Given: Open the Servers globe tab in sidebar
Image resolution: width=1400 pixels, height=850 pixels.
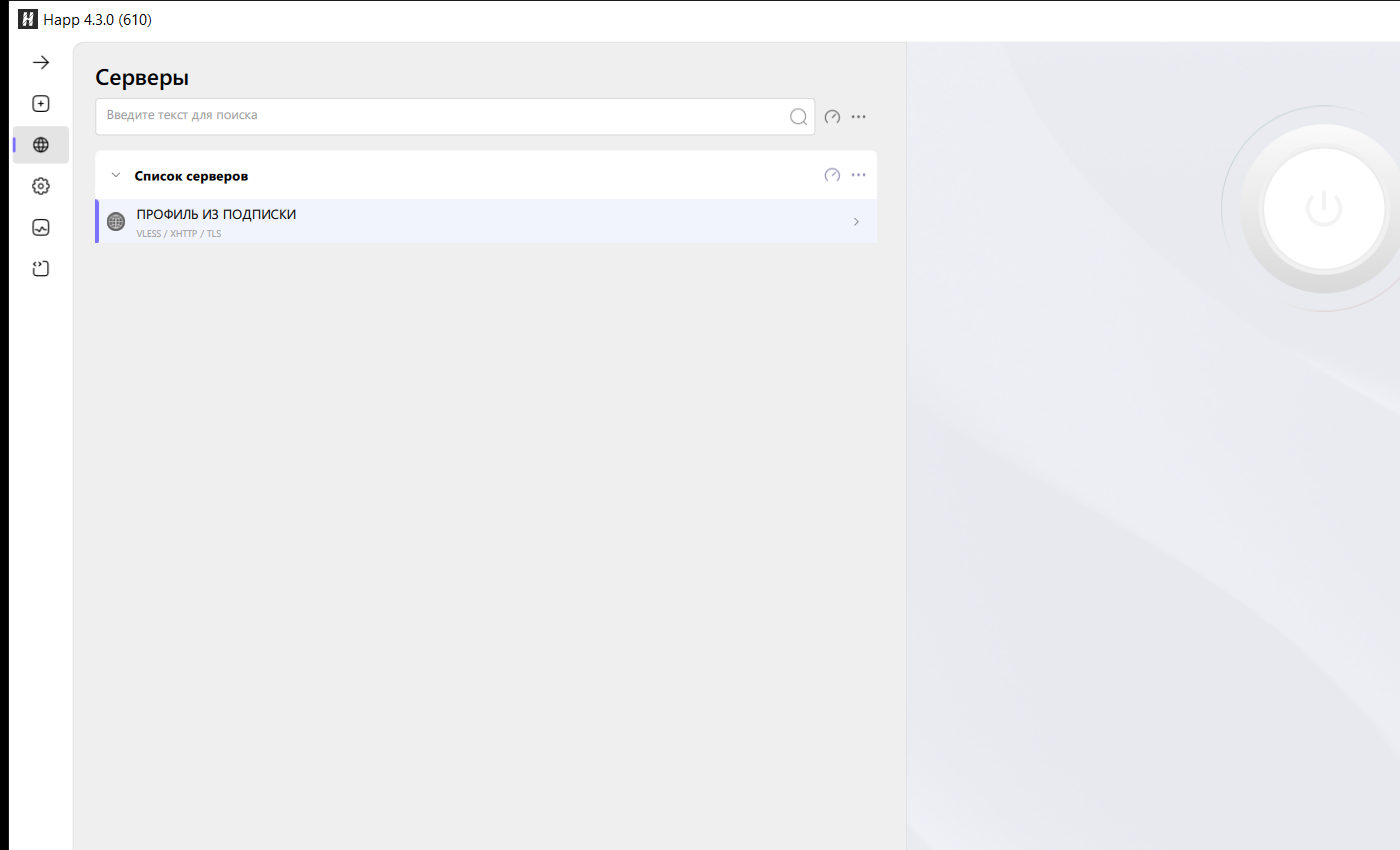Looking at the screenshot, I should pyautogui.click(x=41, y=145).
